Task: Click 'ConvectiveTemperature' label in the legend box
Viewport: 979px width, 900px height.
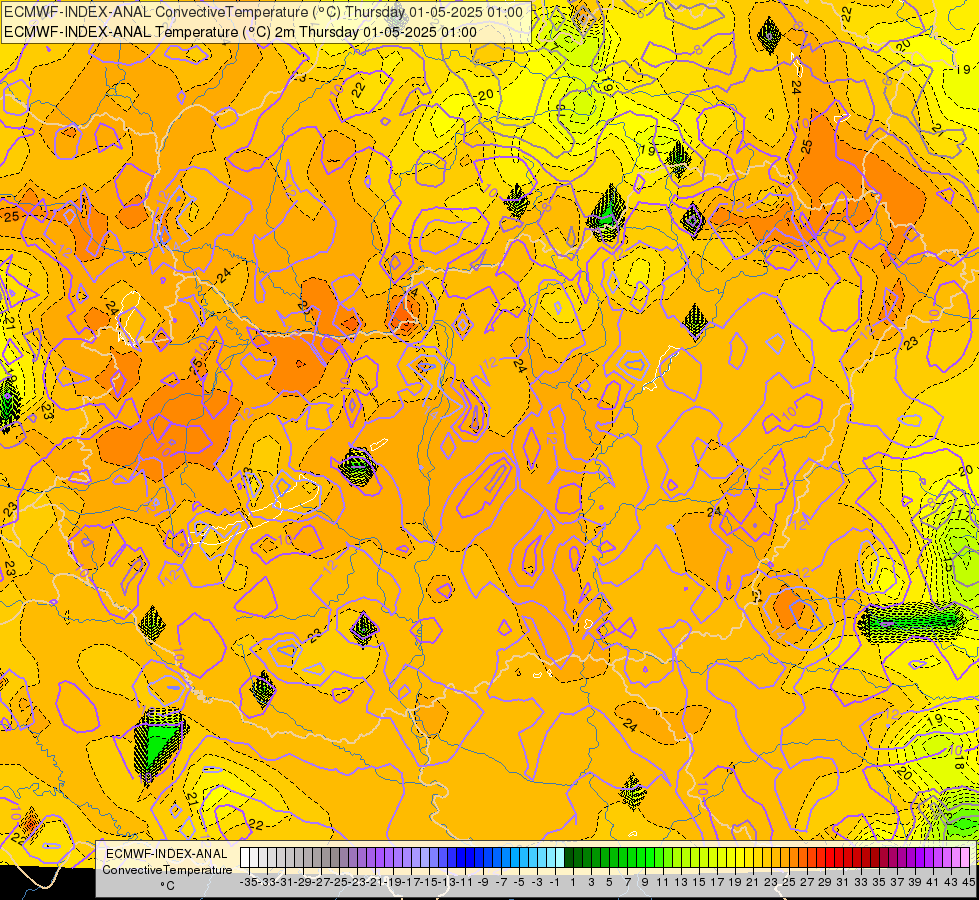Action: [x=167, y=869]
